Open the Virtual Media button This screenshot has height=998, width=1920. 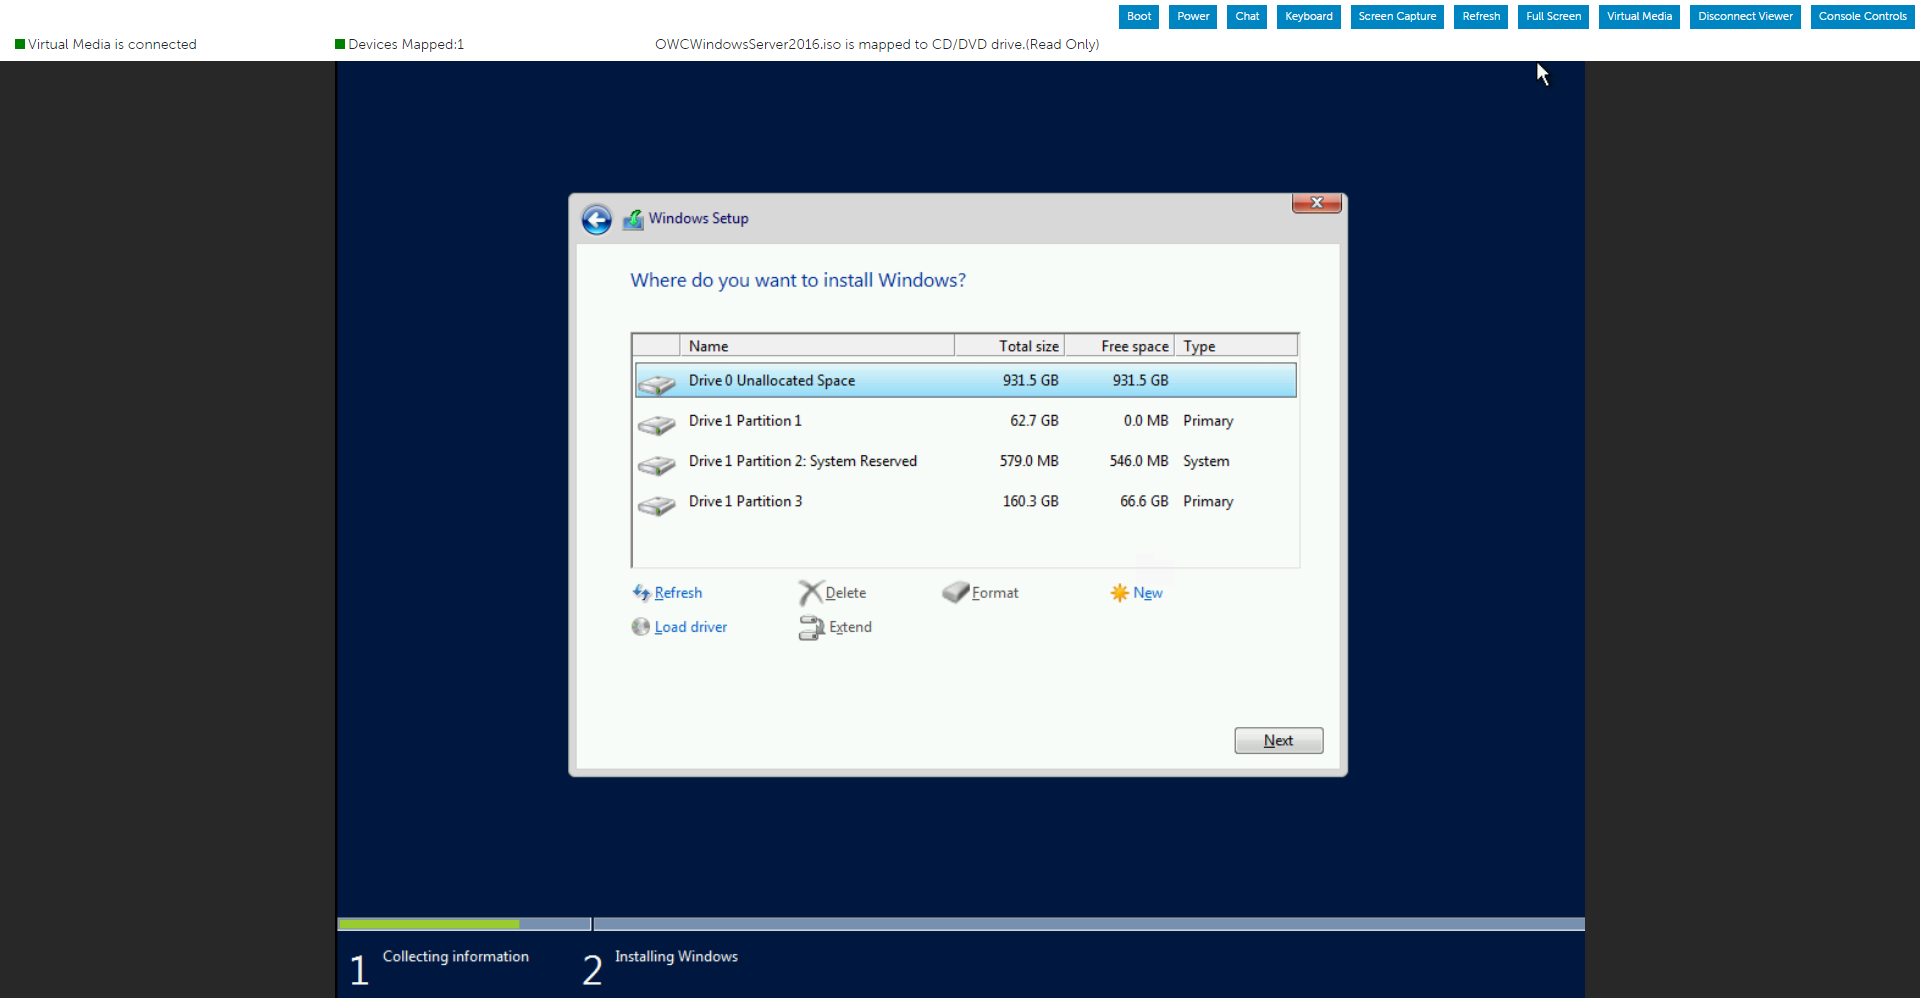[1639, 17]
